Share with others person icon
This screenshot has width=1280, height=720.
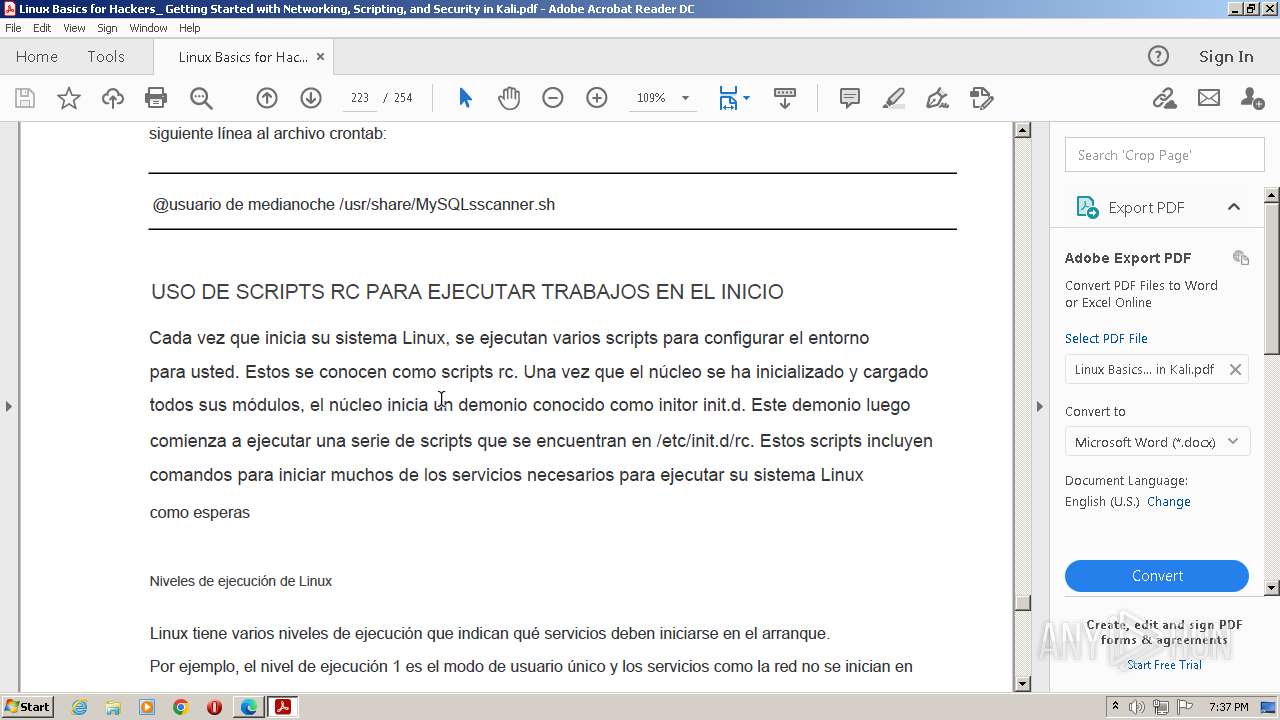pos(1252,98)
